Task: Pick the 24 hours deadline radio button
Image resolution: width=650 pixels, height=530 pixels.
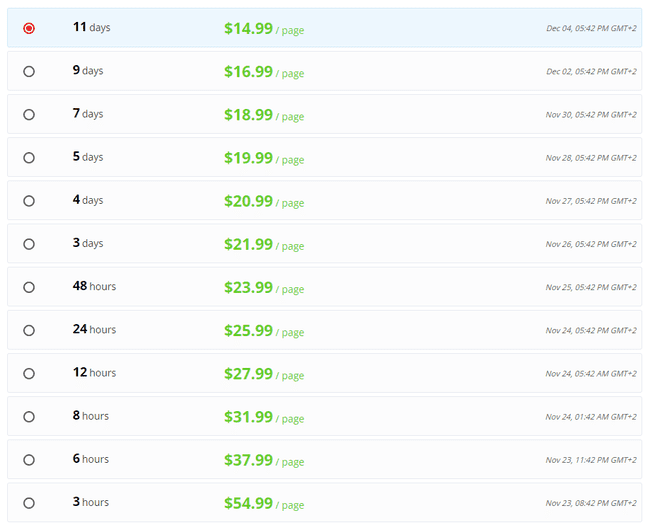Action: tap(29, 330)
